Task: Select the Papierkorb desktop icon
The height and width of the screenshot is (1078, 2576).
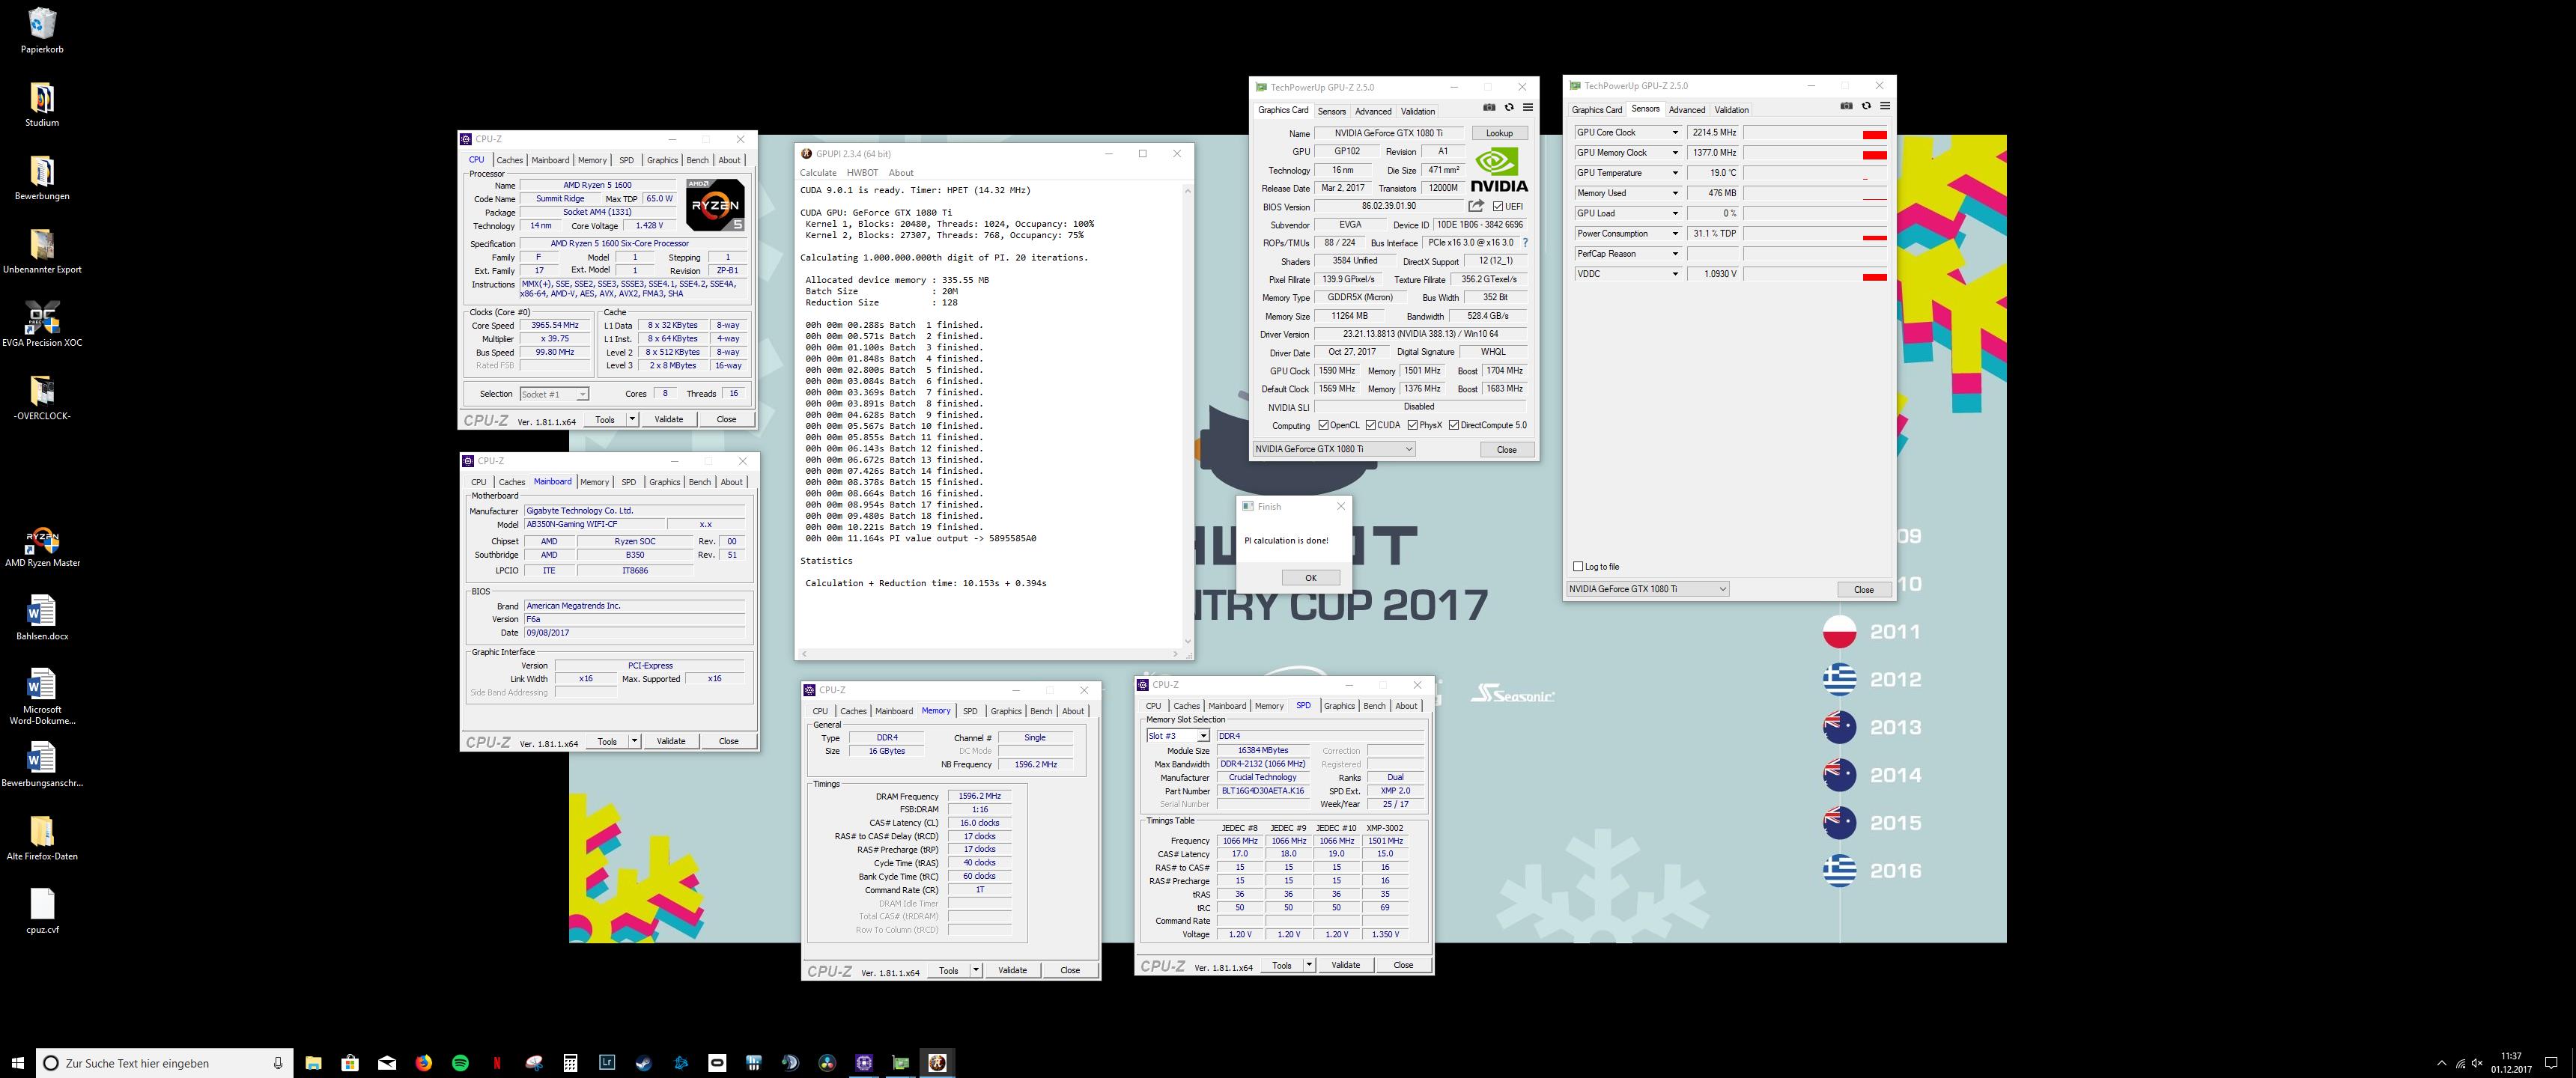Action: point(42,30)
